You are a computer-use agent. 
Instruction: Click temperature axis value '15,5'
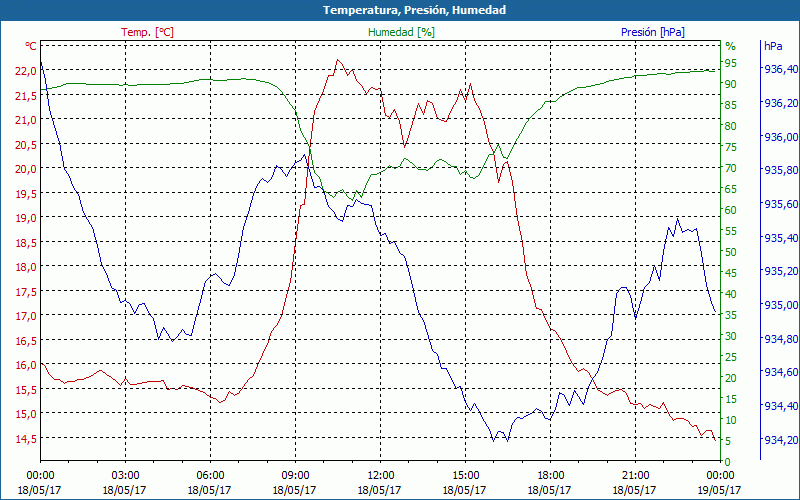pos(26,389)
